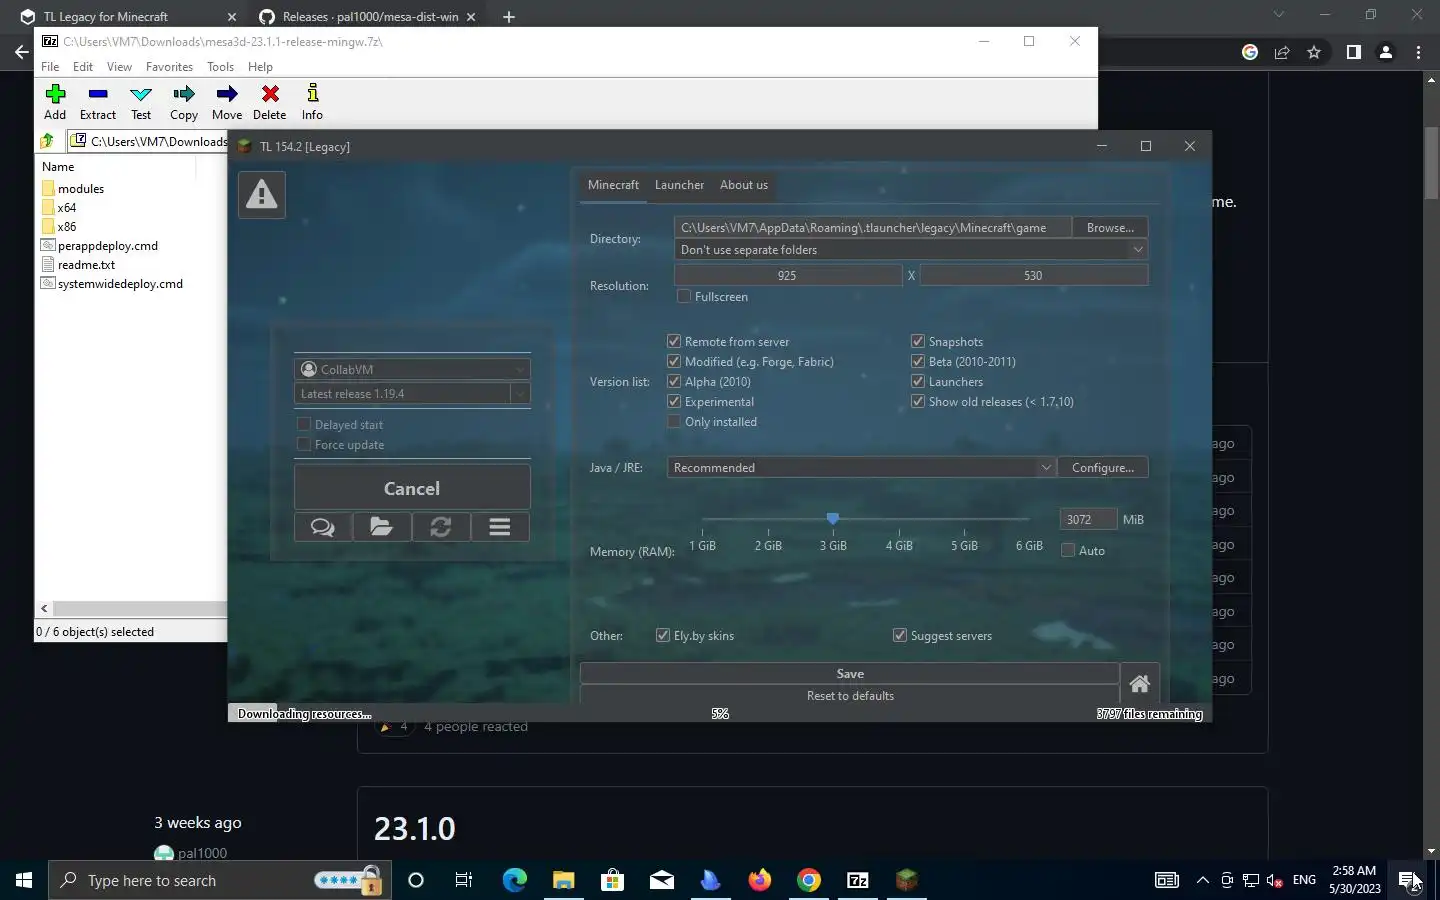Screen dimensions: 1440x900
Task: Uncheck Beta (2010-2011) checkbox
Action: pos(918,361)
